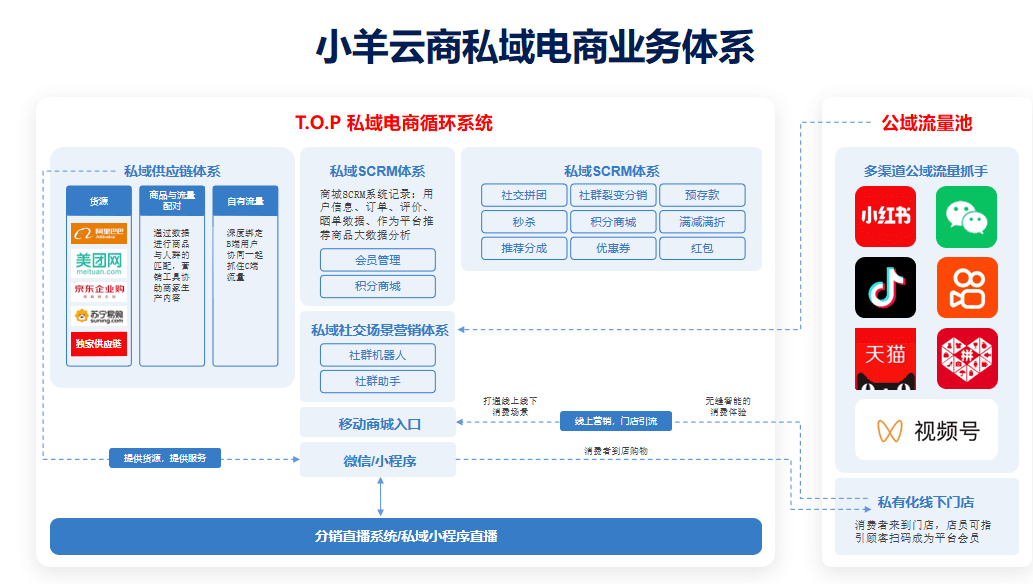Viewport: 1033px width, 584px height.
Task: Click the Alibaba logo in 货源 column
Action: coord(99,233)
